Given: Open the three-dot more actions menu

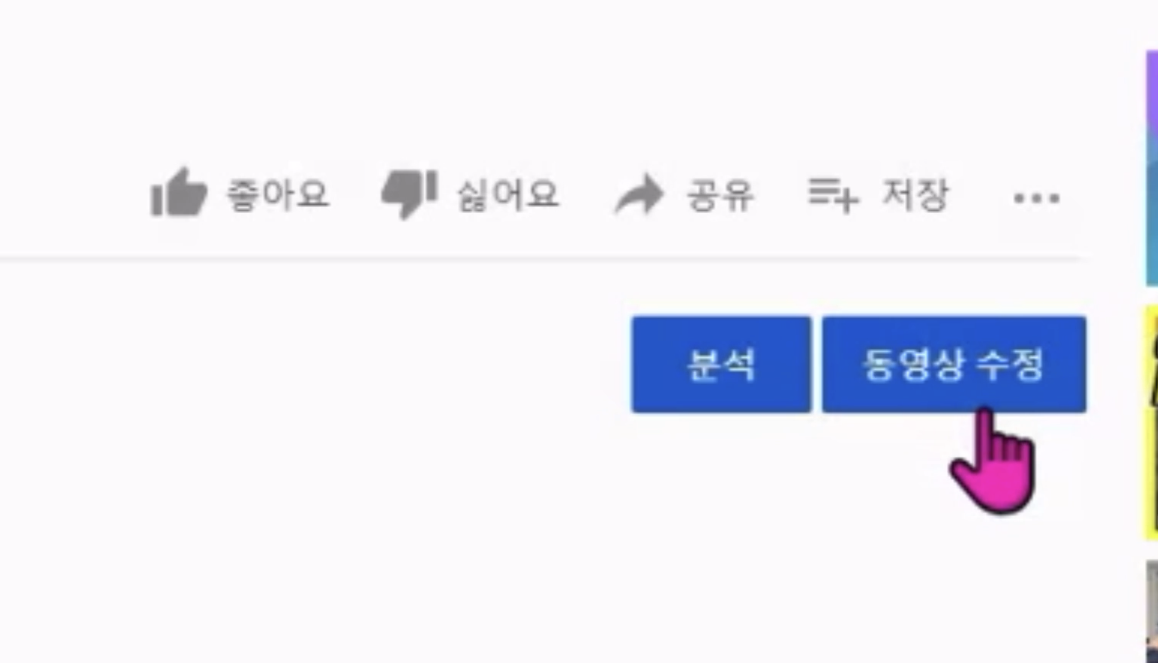Looking at the screenshot, I should pos(1037,198).
